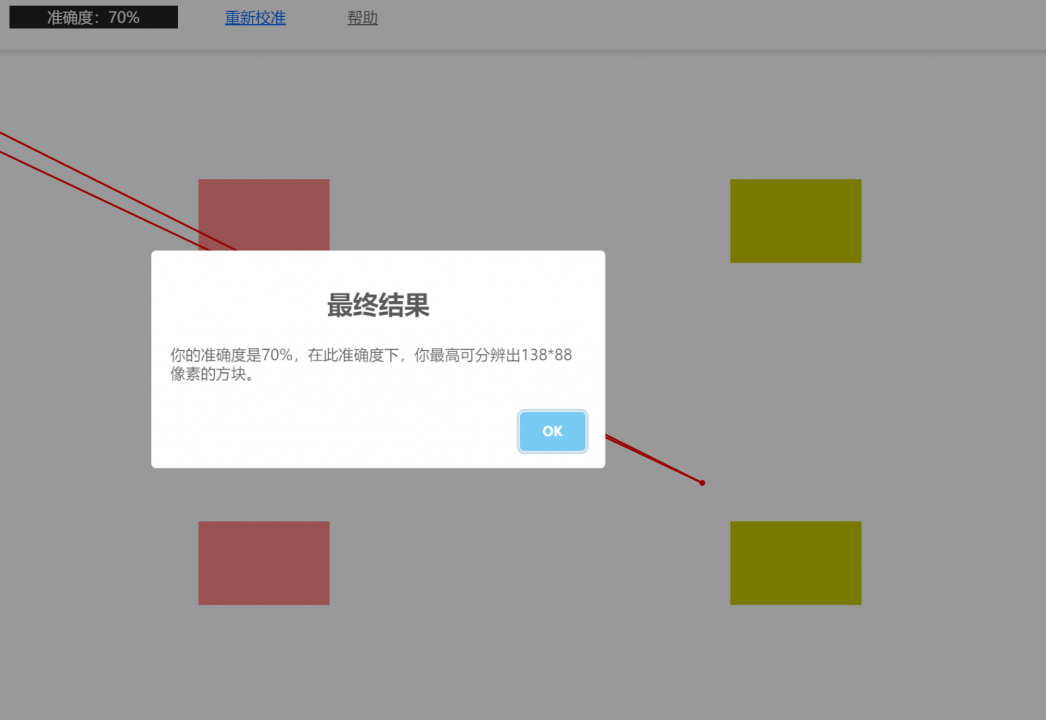Click the empty top bar right of 帮助

point(700,20)
